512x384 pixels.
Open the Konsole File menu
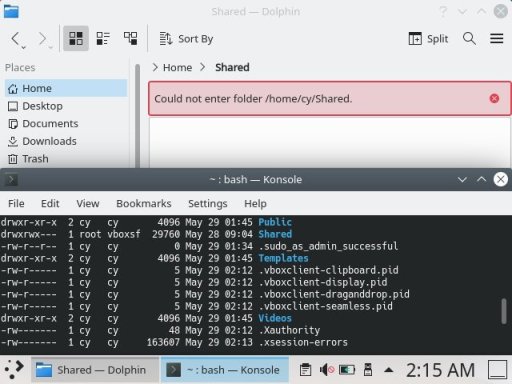tap(16, 203)
